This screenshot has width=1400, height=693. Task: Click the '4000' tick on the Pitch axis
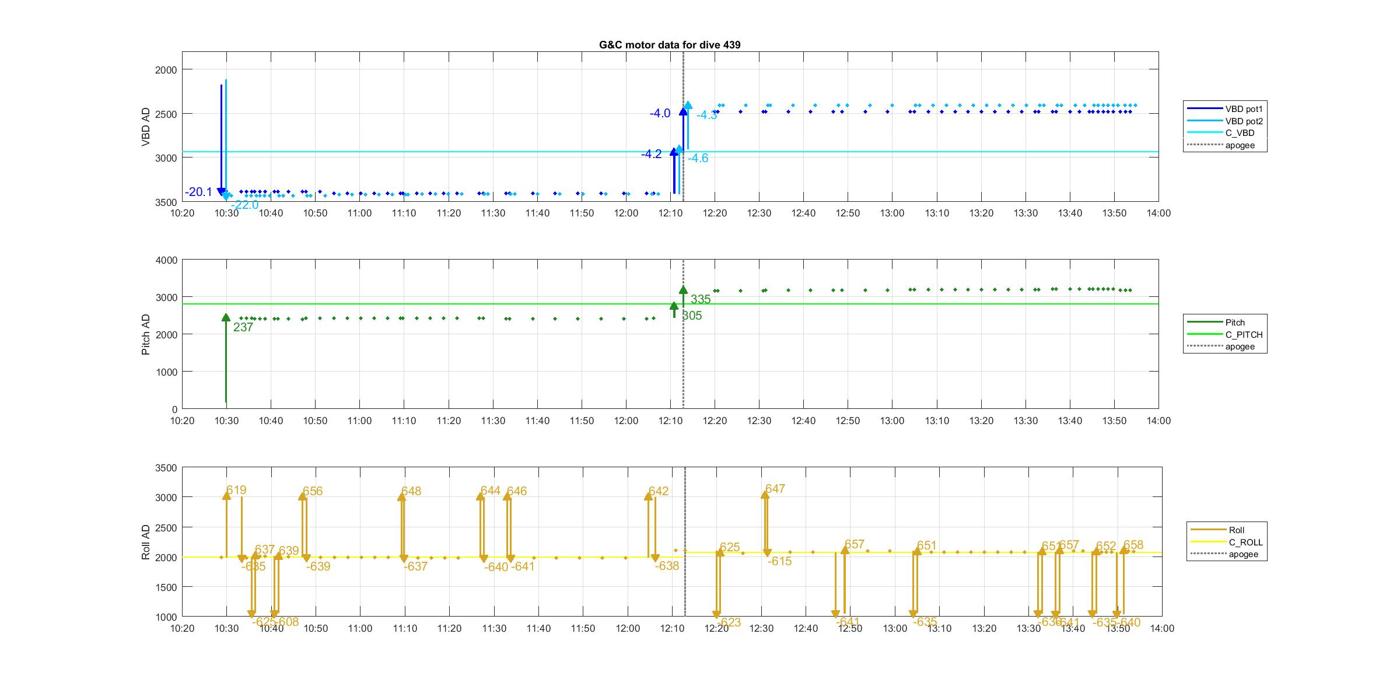point(166,260)
